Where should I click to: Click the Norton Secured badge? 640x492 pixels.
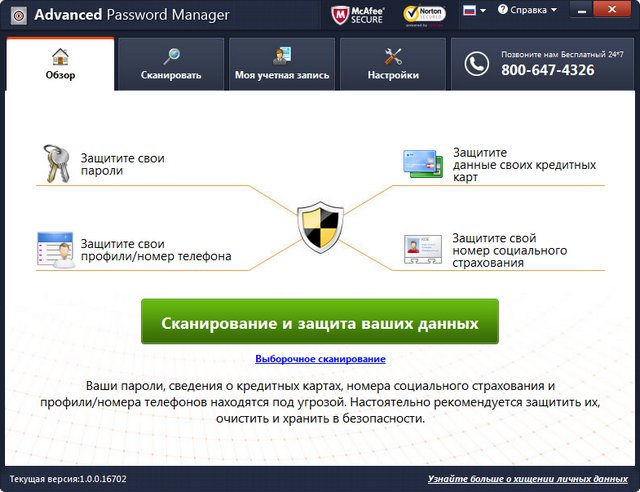coord(422,14)
